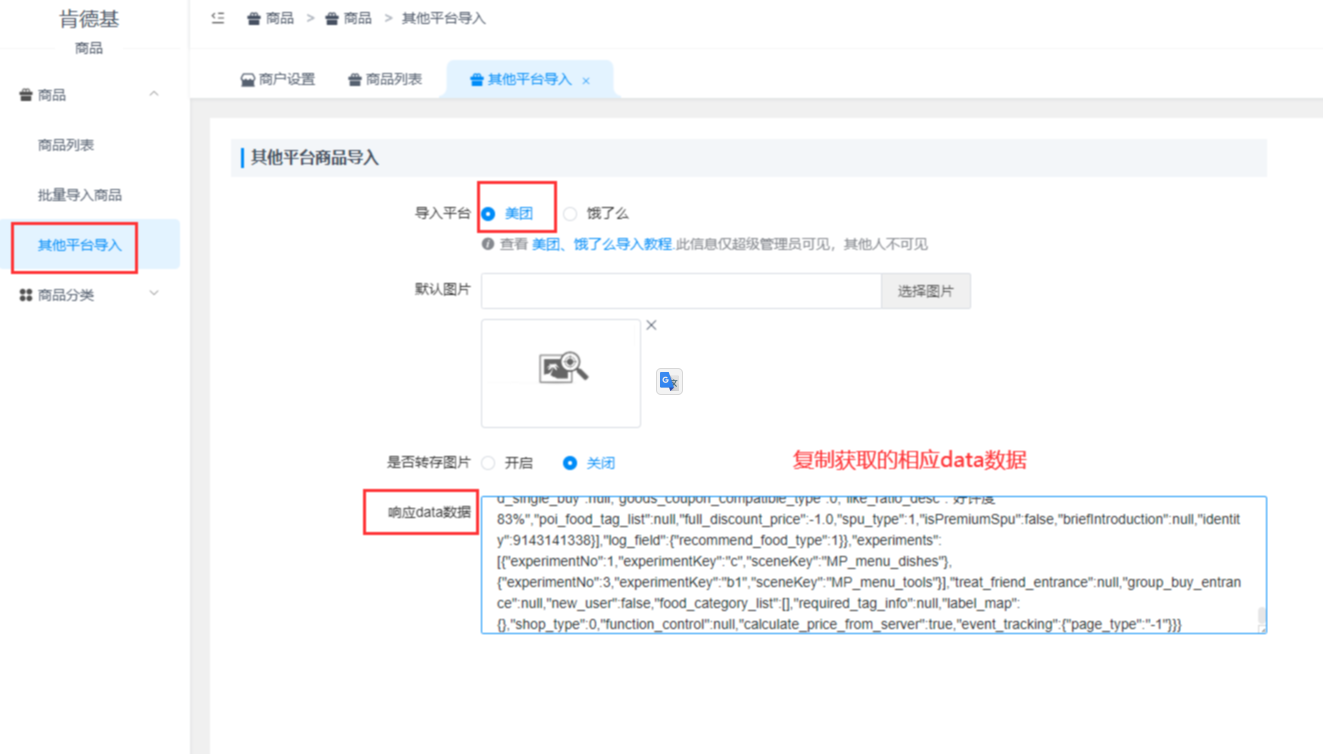Viewport: 1323px width, 754px height.
Task: Click the info icon beside 查看 hint
Action: click(x=488, y=243)
